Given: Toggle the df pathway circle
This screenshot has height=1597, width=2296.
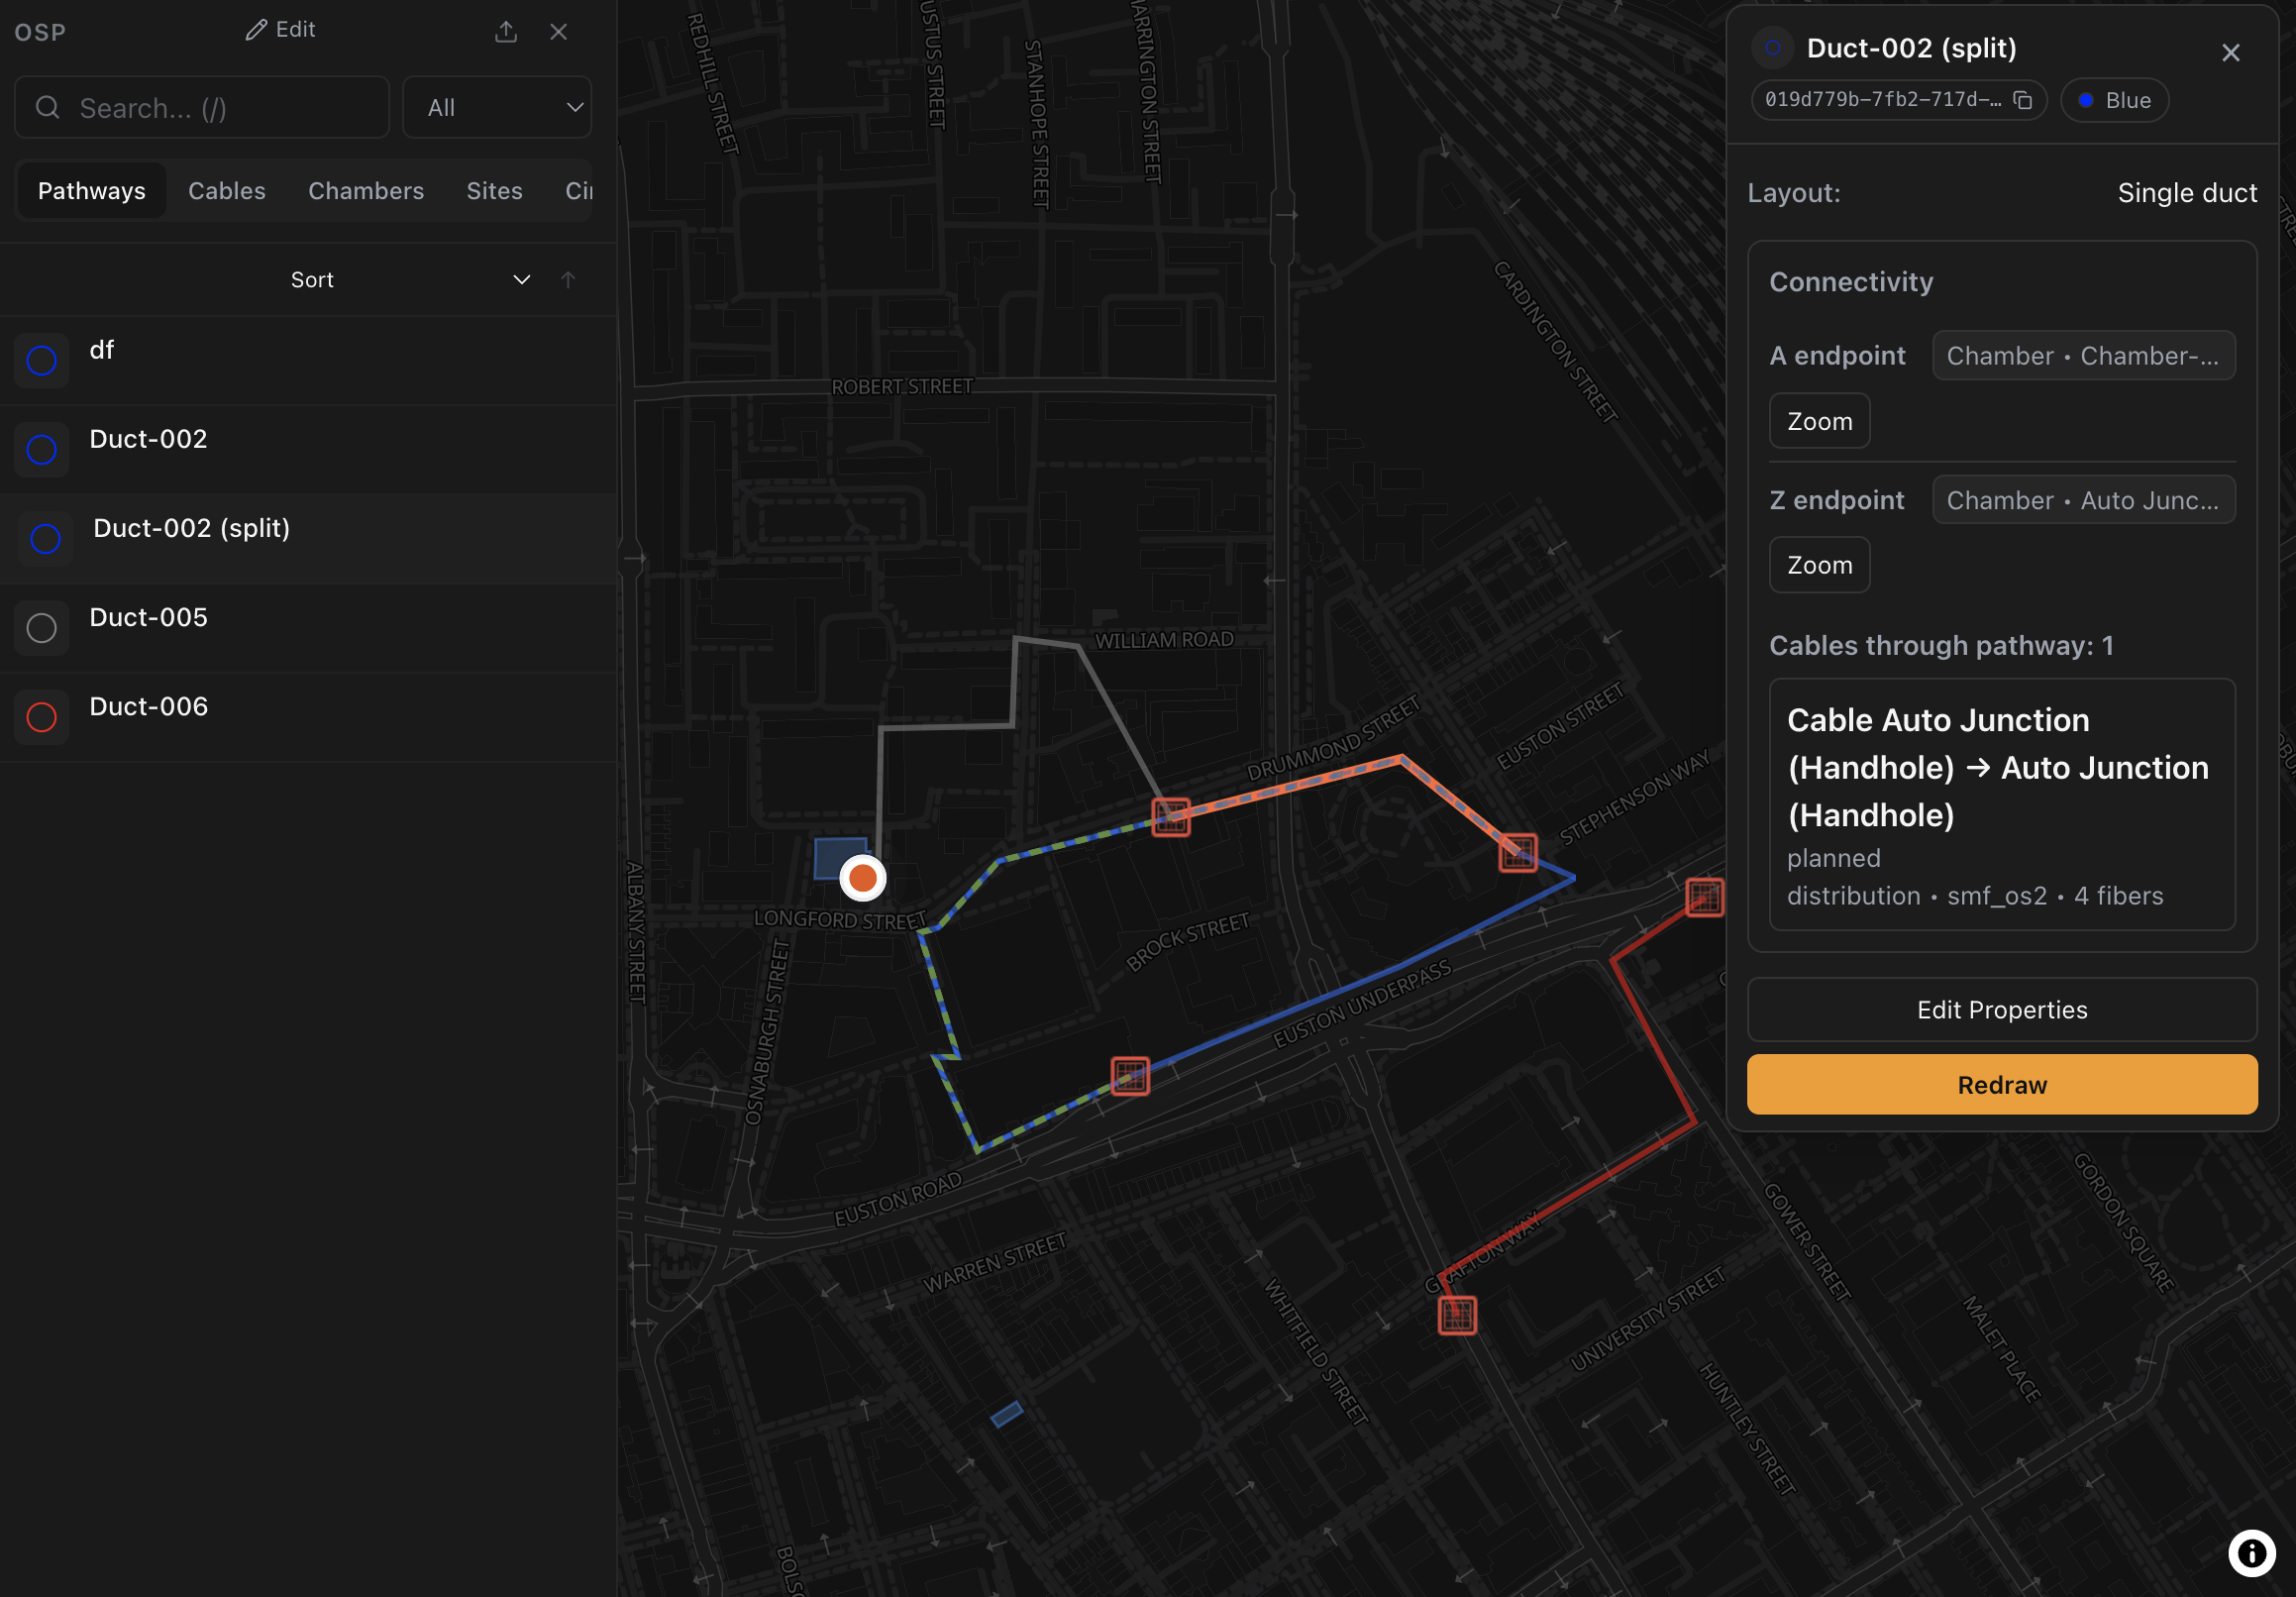Looking at the screenshot, I should 42,360.
